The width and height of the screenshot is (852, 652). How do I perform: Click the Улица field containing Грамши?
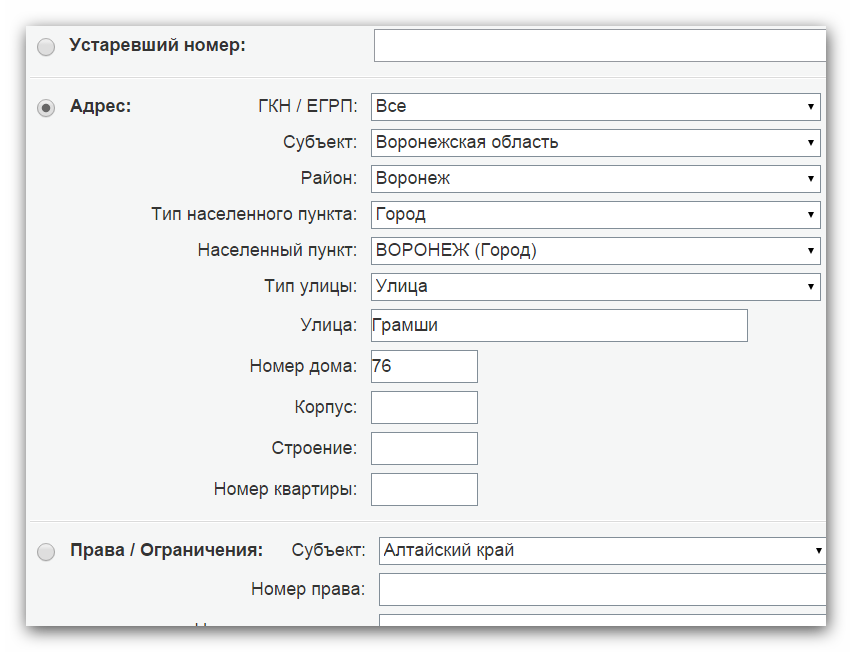click(x=559, y=326)
